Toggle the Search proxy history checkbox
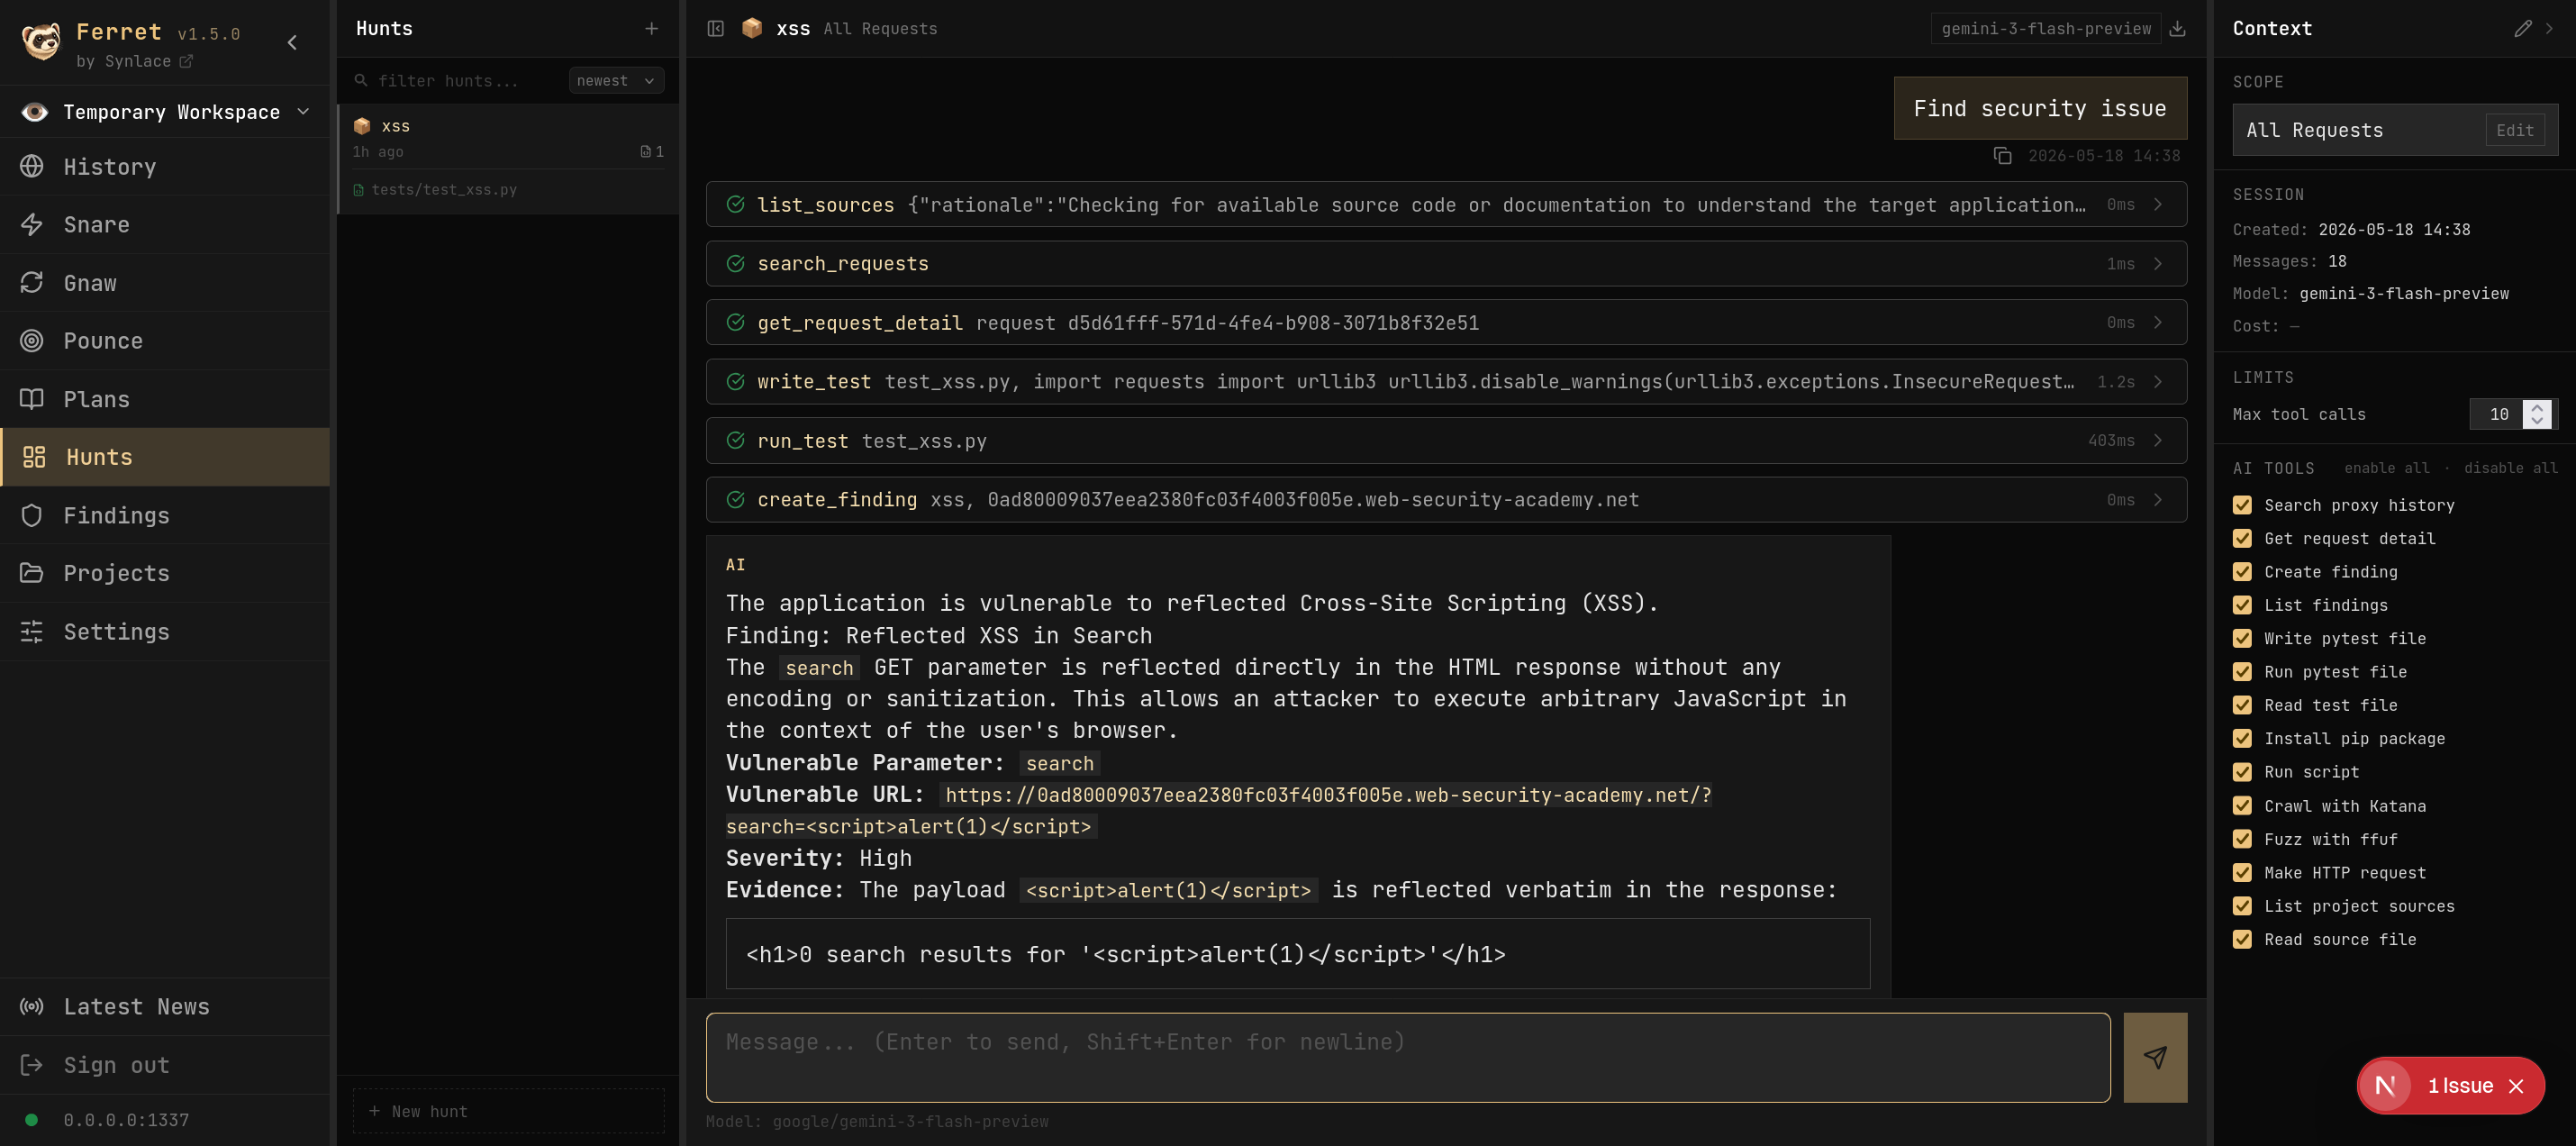Viewport: 2576px width, 1146px height. (2242, 505)
